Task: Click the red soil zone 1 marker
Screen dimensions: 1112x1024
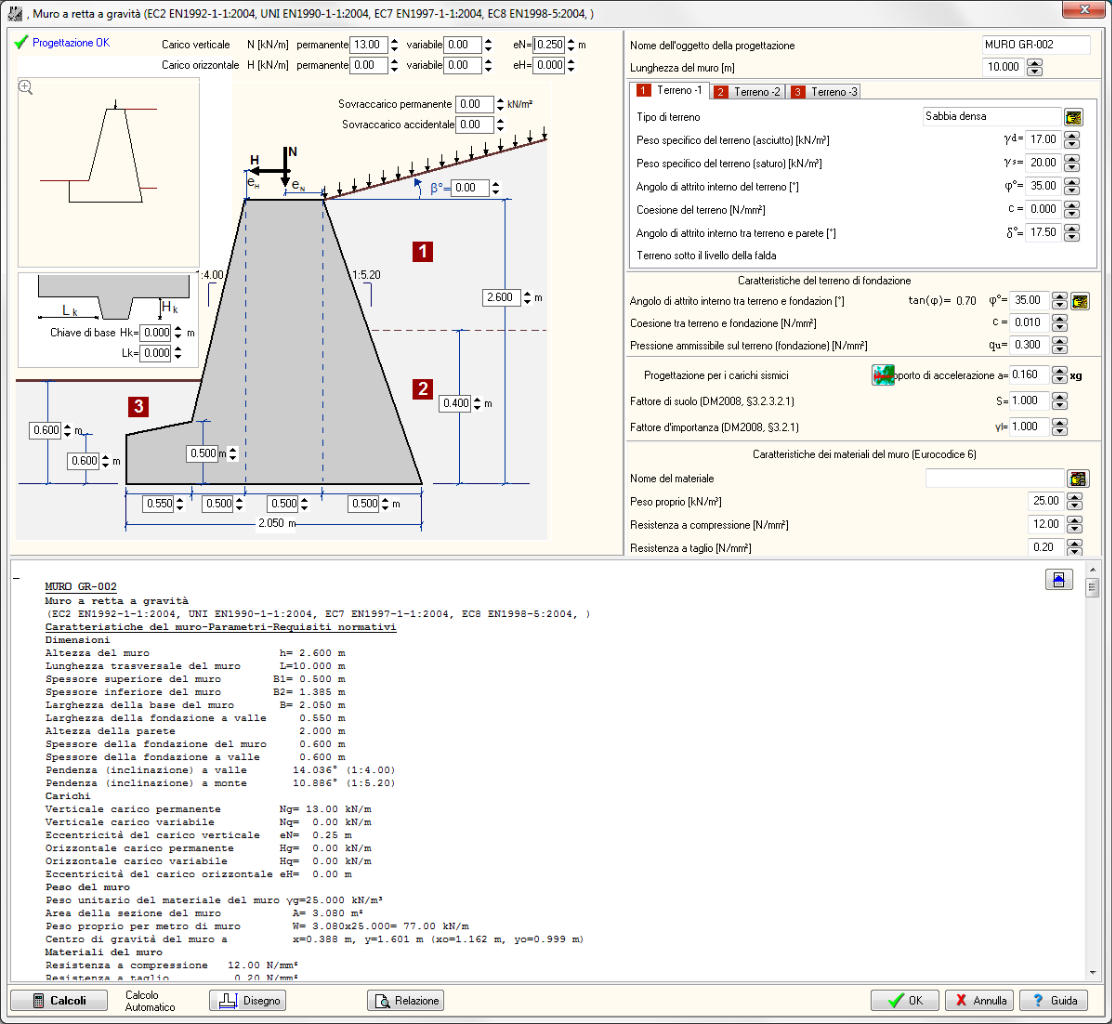Action: click(x=423, y=251)
